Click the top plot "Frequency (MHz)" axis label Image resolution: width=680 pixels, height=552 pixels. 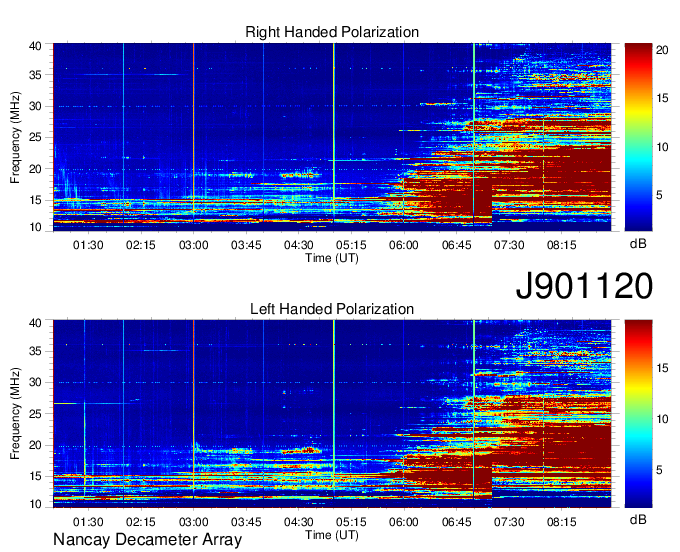[x=15, y=137]
